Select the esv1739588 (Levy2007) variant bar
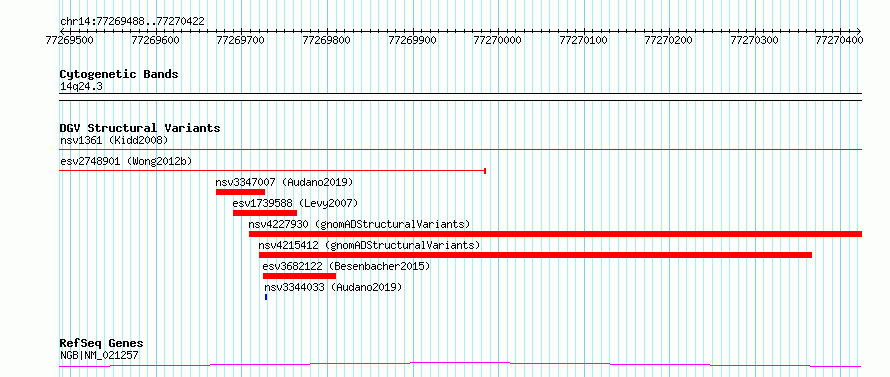This screenshot has height=377, width=890. (265, 213)
